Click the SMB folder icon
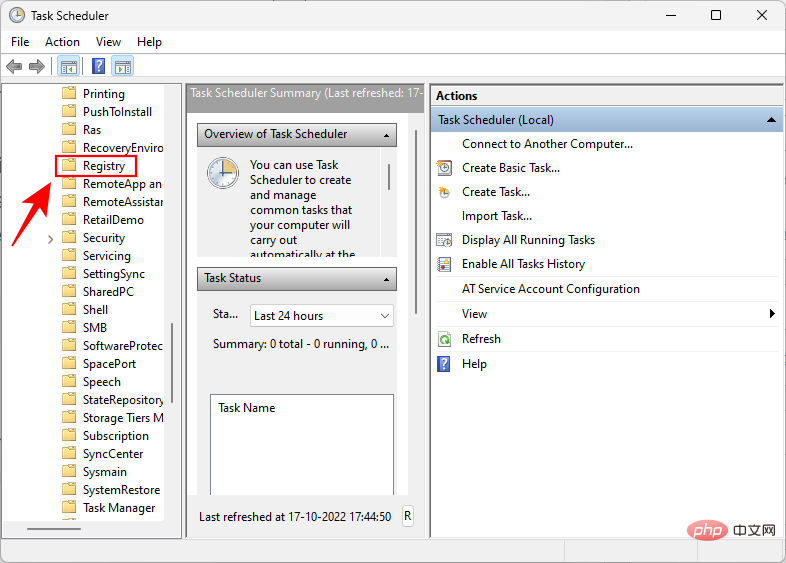The image size is (786, 563). click(x=69, y=327)
